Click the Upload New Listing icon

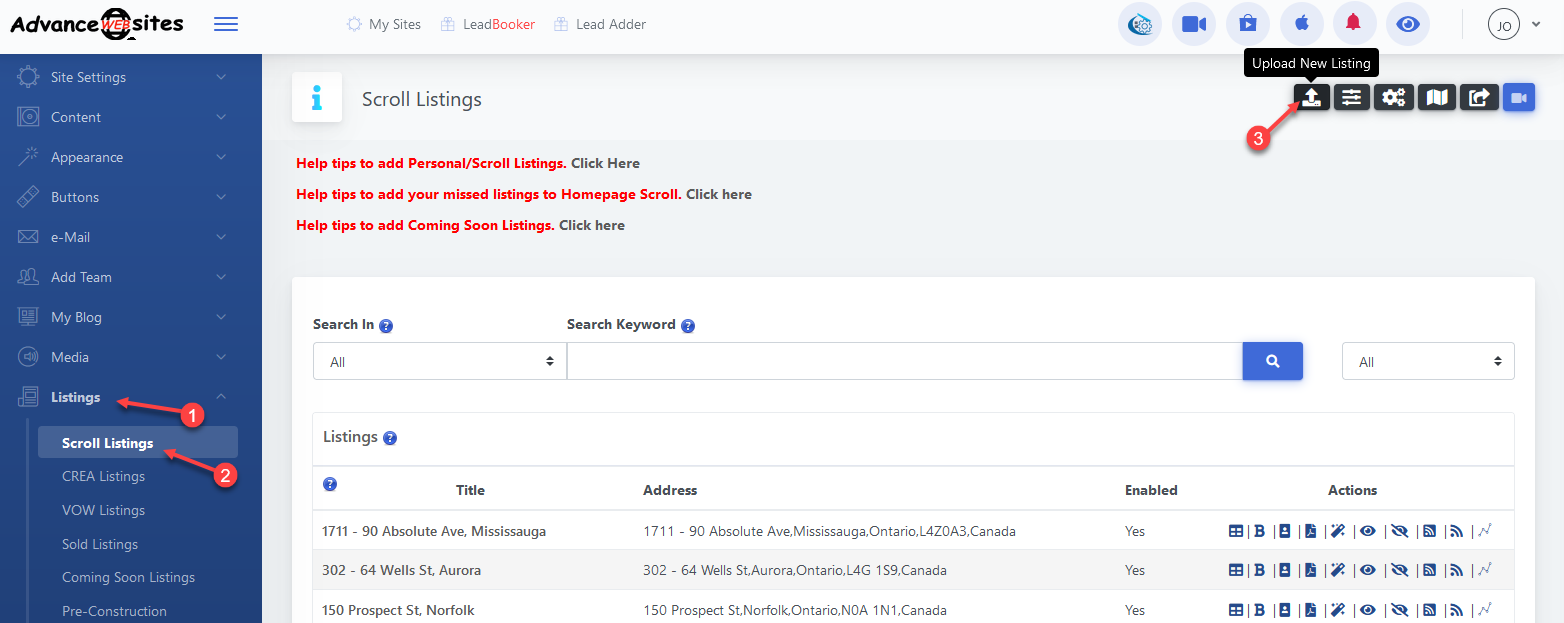click(1312, 97)
